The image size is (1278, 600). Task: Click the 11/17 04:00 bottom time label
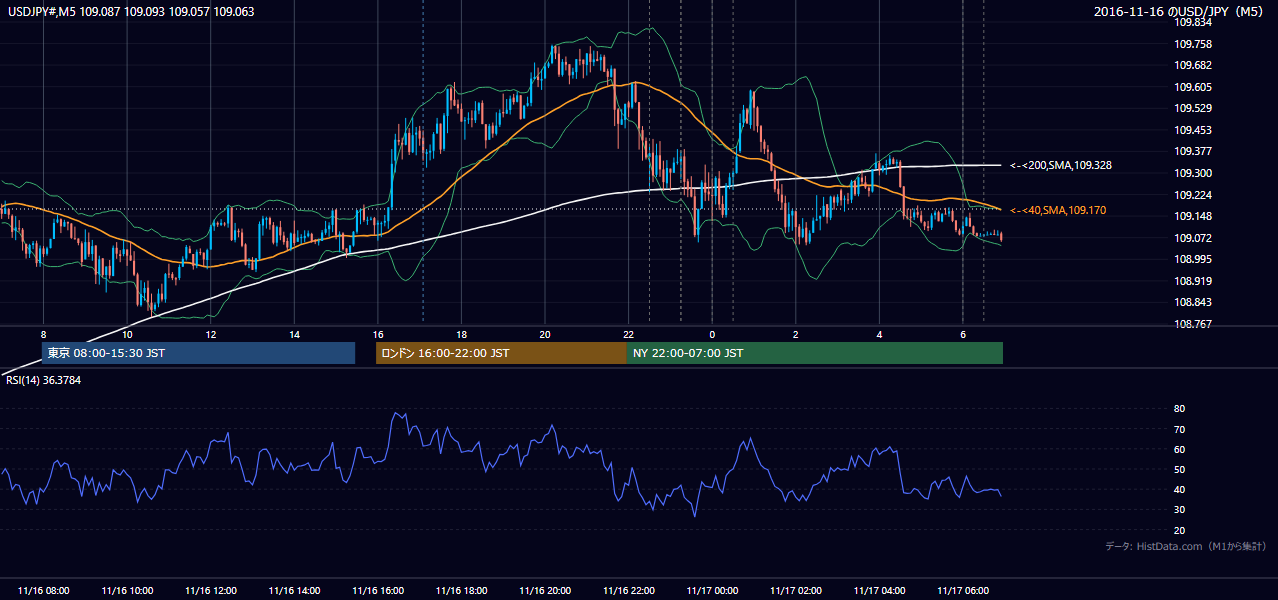click(879, 591)
